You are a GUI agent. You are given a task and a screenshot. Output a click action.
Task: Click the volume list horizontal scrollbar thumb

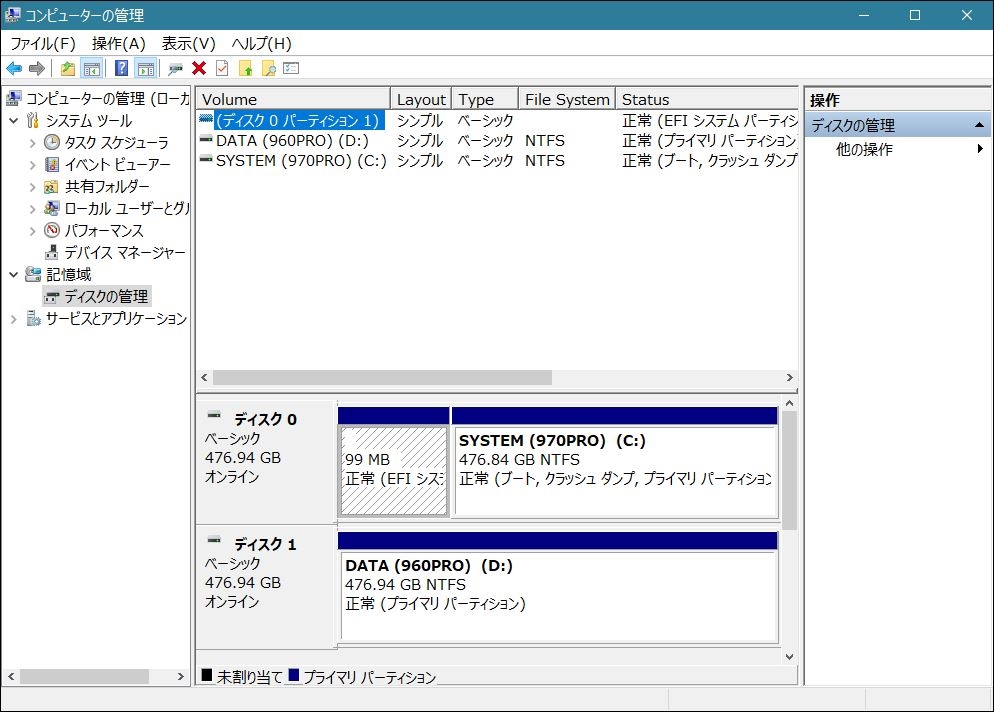click(382, 378)
